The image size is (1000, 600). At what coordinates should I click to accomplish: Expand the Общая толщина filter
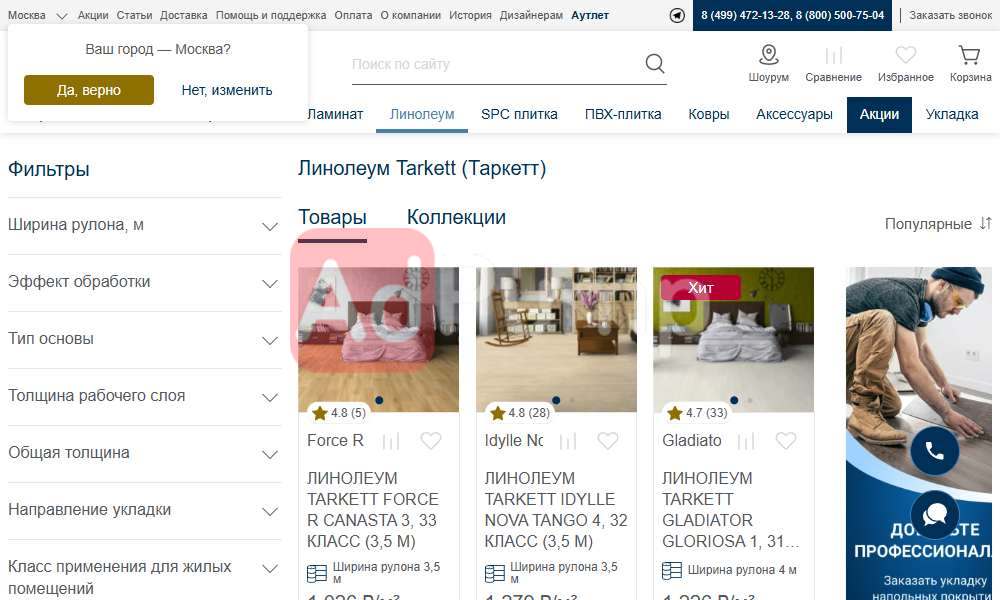pyautogui.click(x=144, y=453)
